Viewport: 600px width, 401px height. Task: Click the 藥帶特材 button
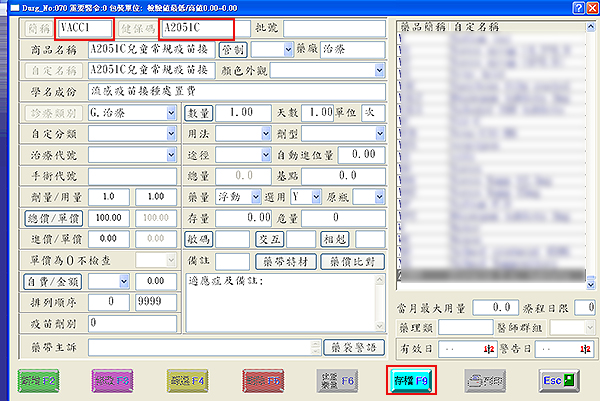point(288,260)
